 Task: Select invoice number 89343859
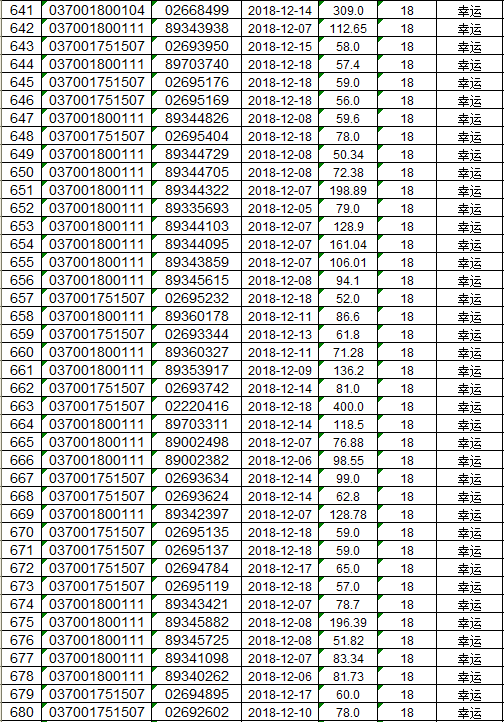coord(197,262)
